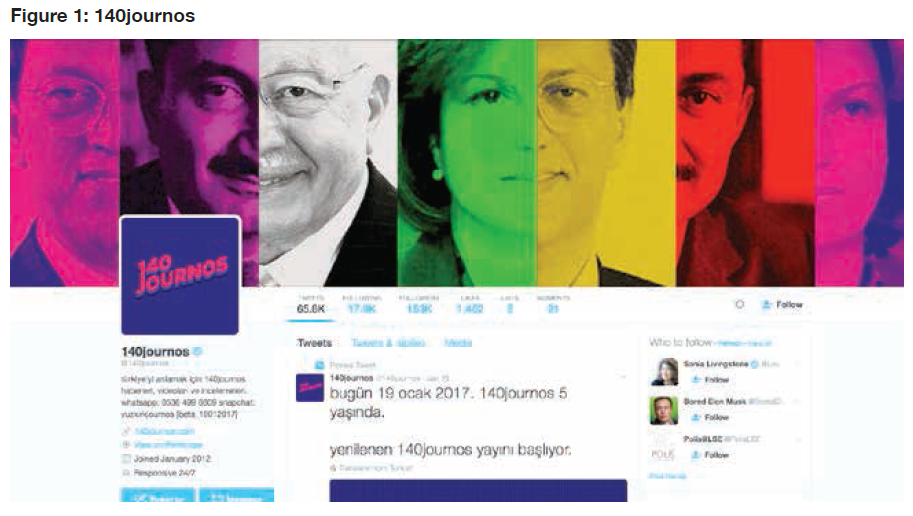The width and height of the screenshot is (913, 516).
Task: View the Followers count list
Action: (x=419, y=305)
